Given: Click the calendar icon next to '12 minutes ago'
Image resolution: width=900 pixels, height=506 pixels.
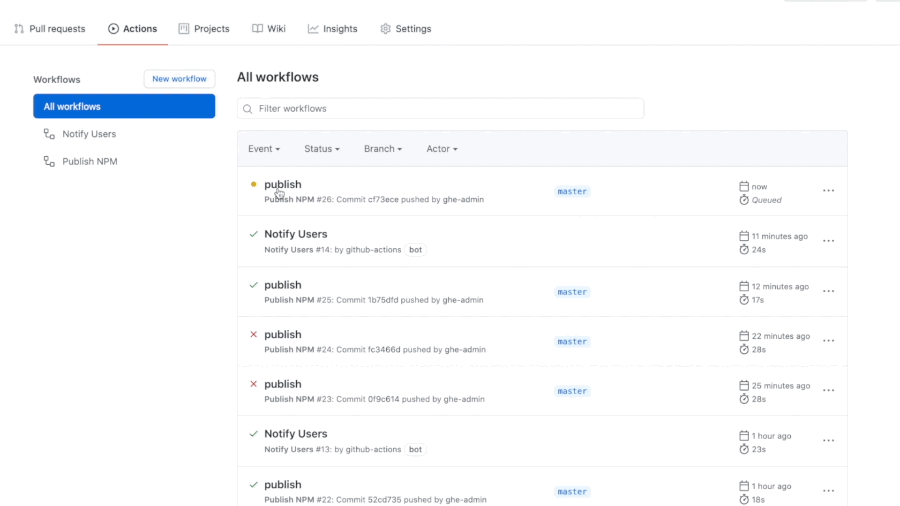Looking at the screenshot, I should [x=744, y=286].
